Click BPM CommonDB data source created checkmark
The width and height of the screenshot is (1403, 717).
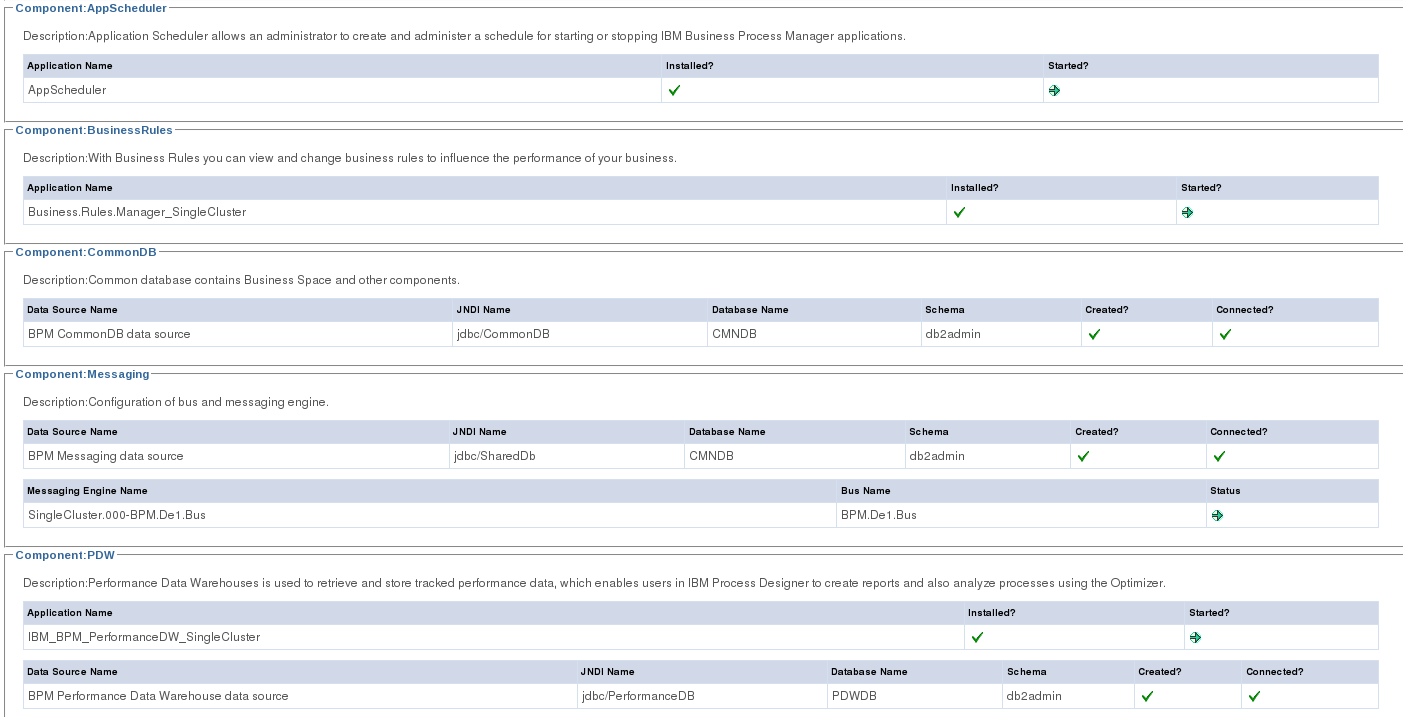1094,334
